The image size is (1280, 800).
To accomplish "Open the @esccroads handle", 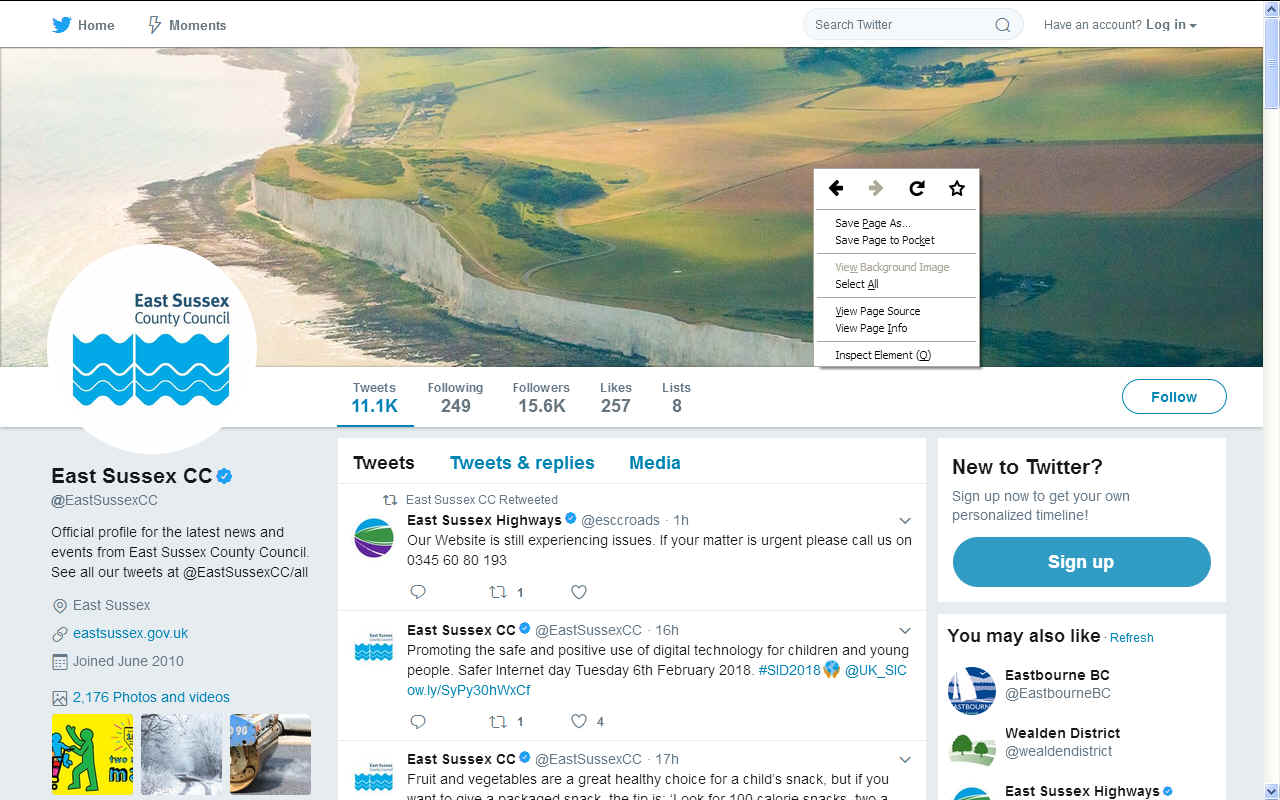I will [x=621, y=520].
